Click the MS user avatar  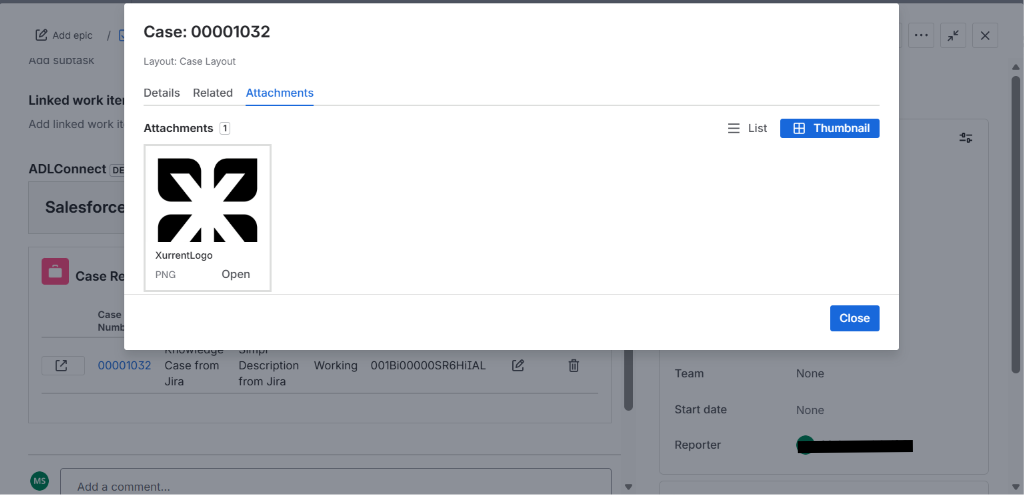coord(40,481)
